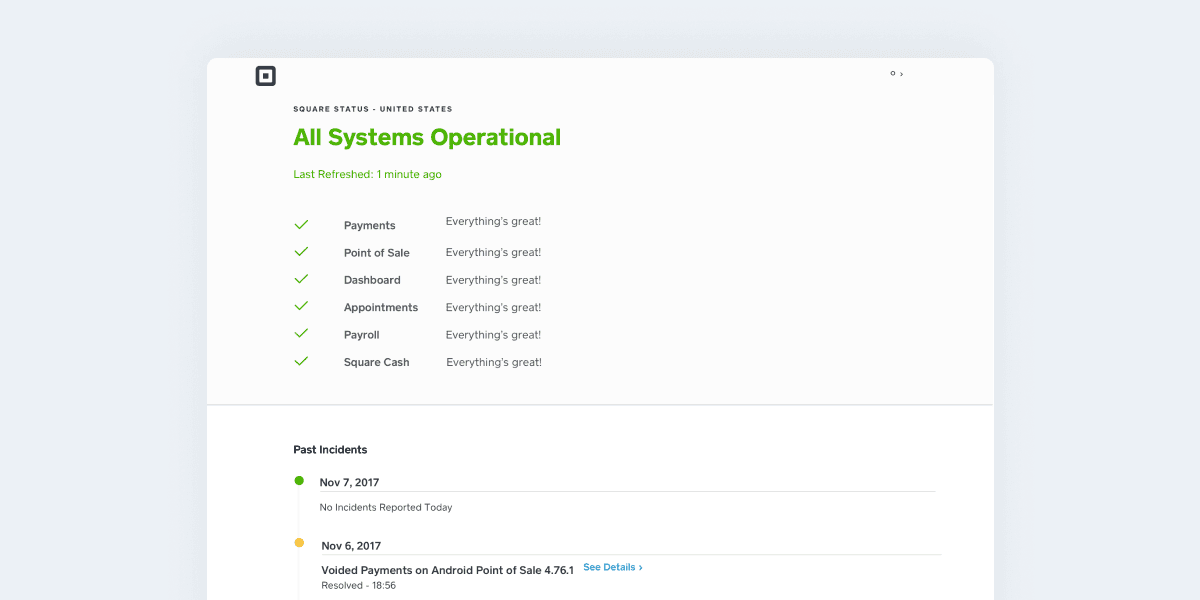Select the Past Incidents section header
The width and height of the screenshot is (1200, 600).
[331, 449]
